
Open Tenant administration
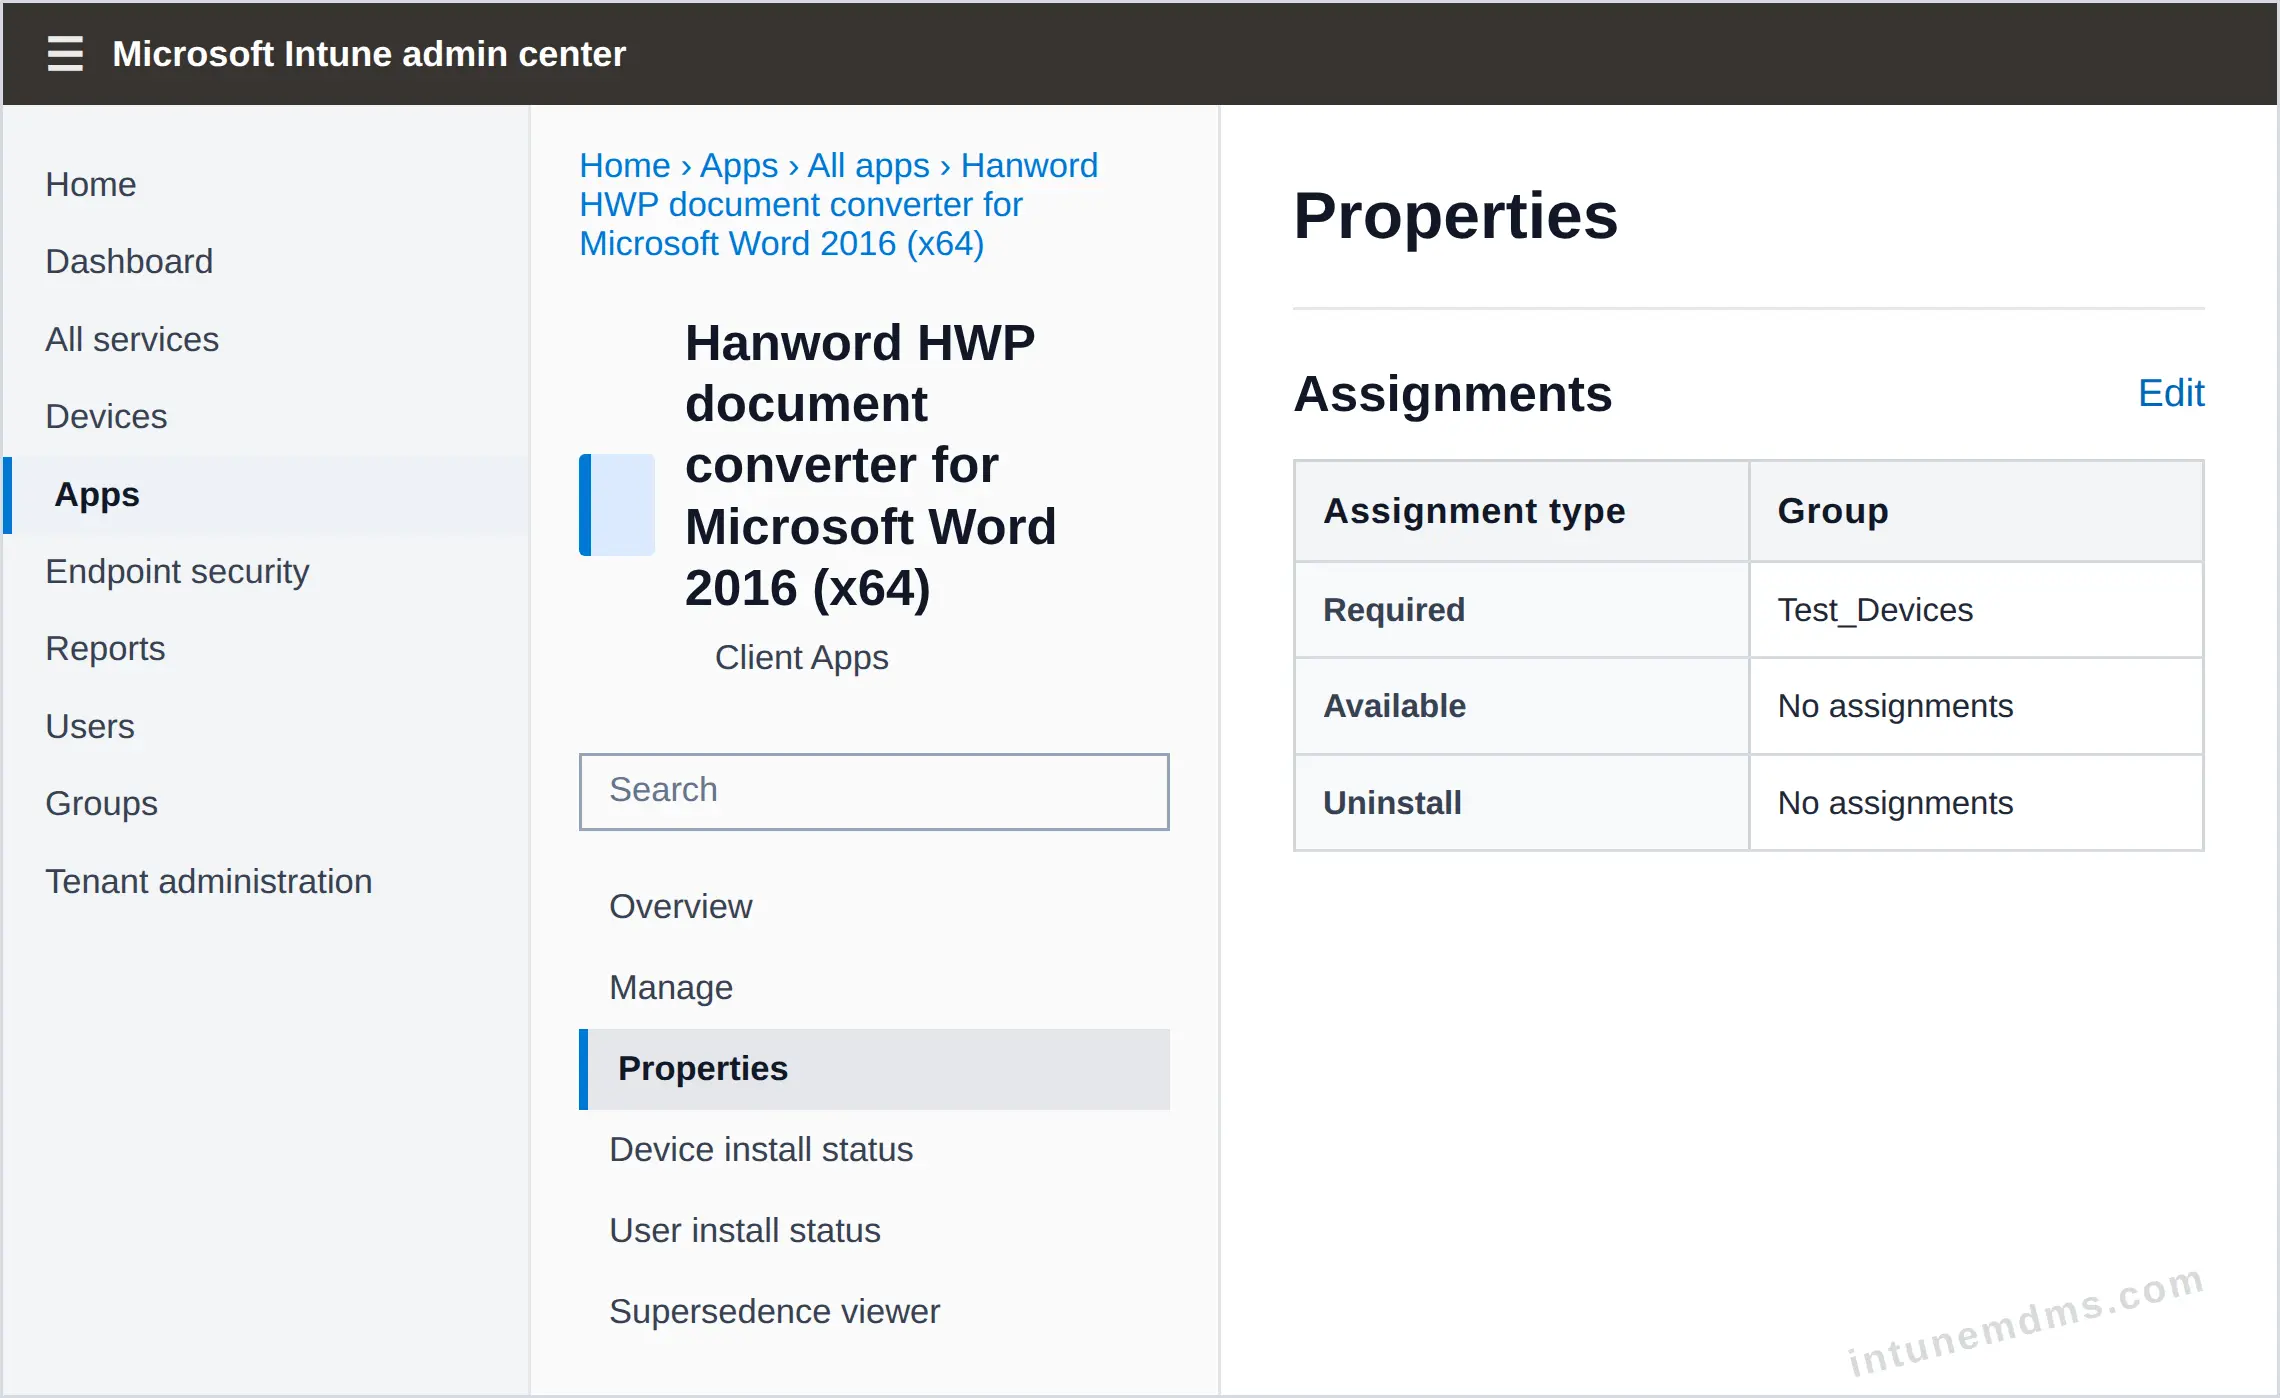pos(209,881)
